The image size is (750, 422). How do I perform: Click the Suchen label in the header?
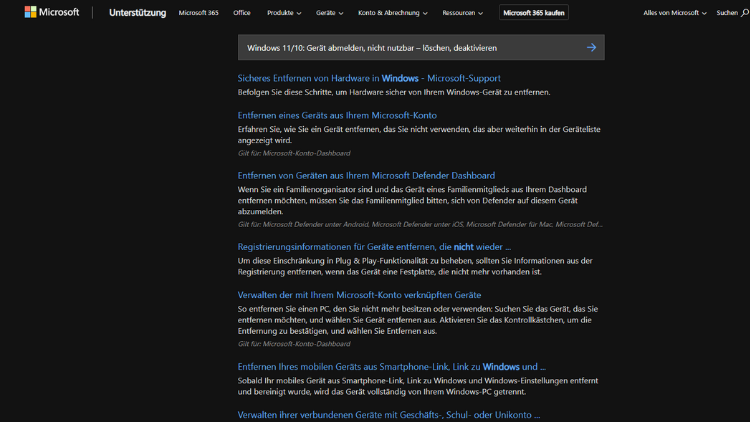pos(727,13)
